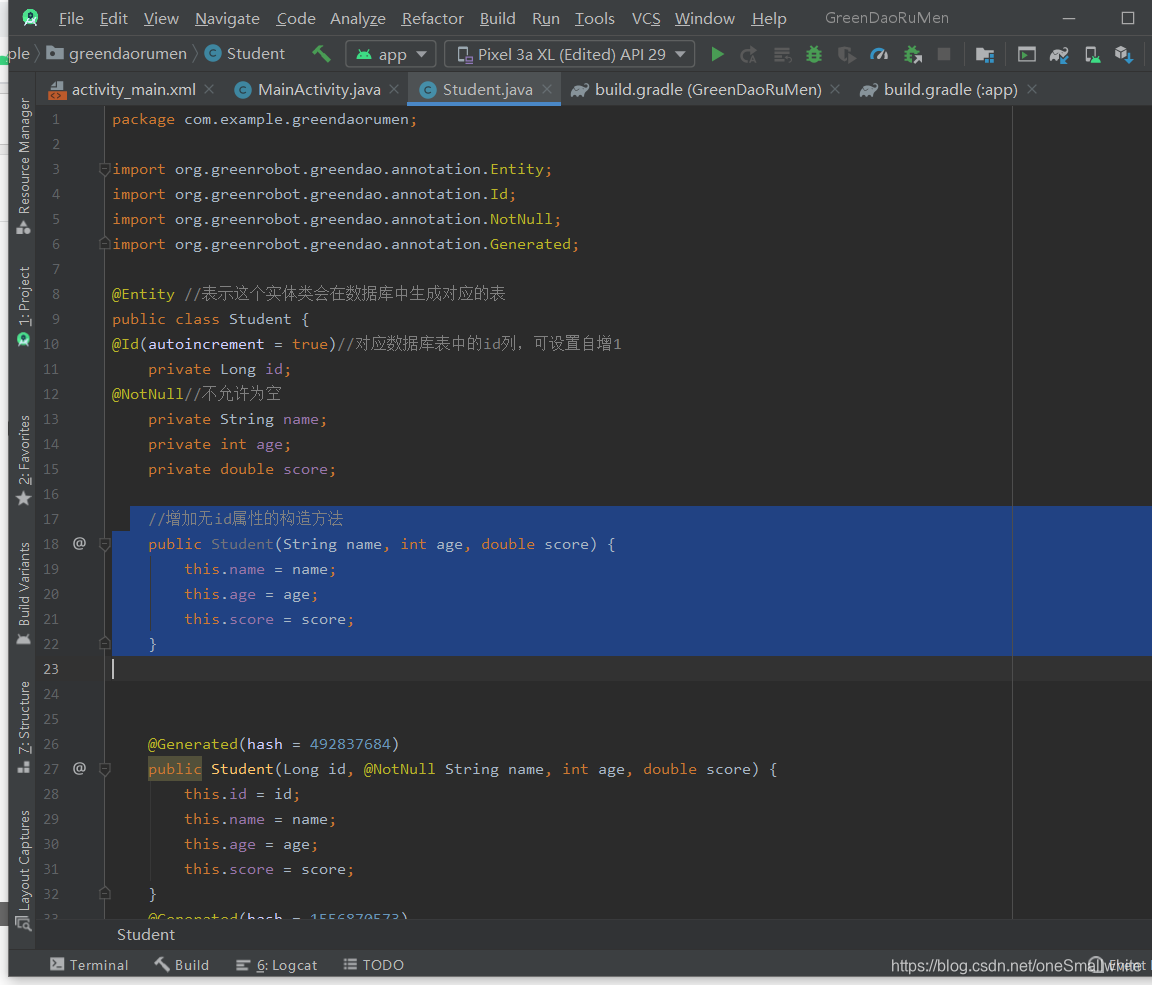Viewport: 1152px width, 985px height.
Task: Click the gutter @ icon on line 18
Action: (79, 544)
